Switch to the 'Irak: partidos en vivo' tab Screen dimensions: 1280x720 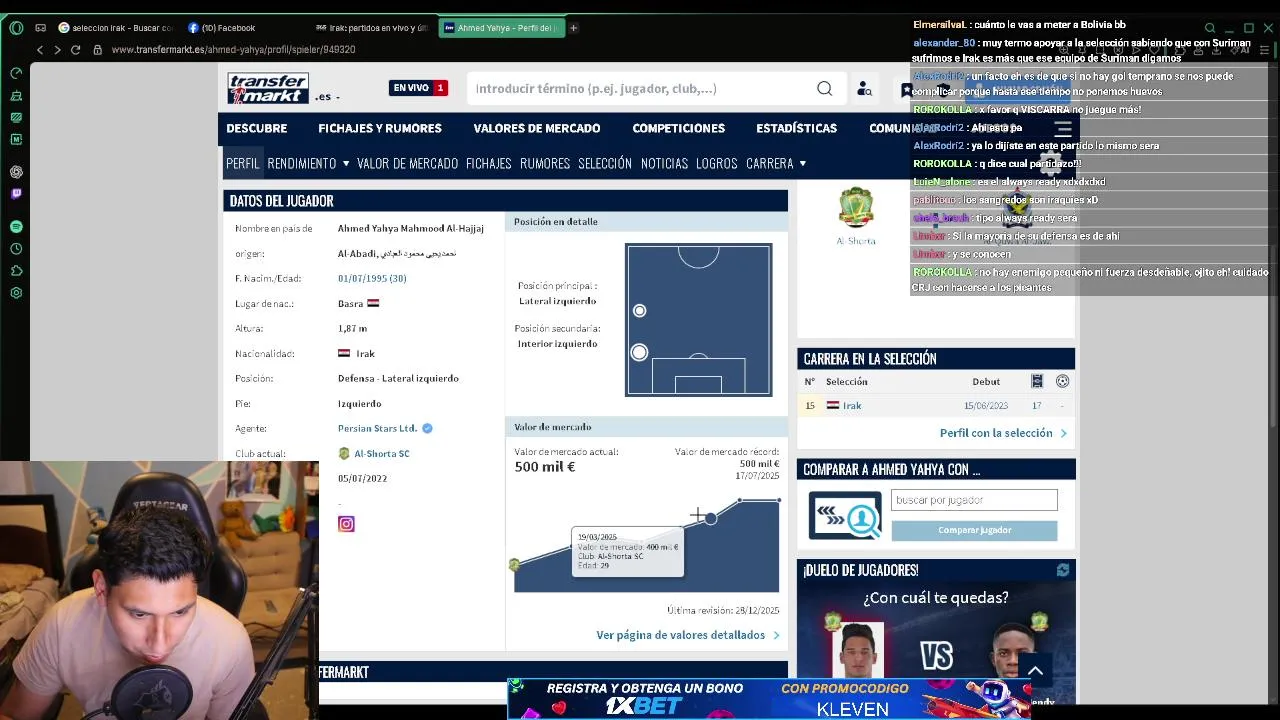371,28
